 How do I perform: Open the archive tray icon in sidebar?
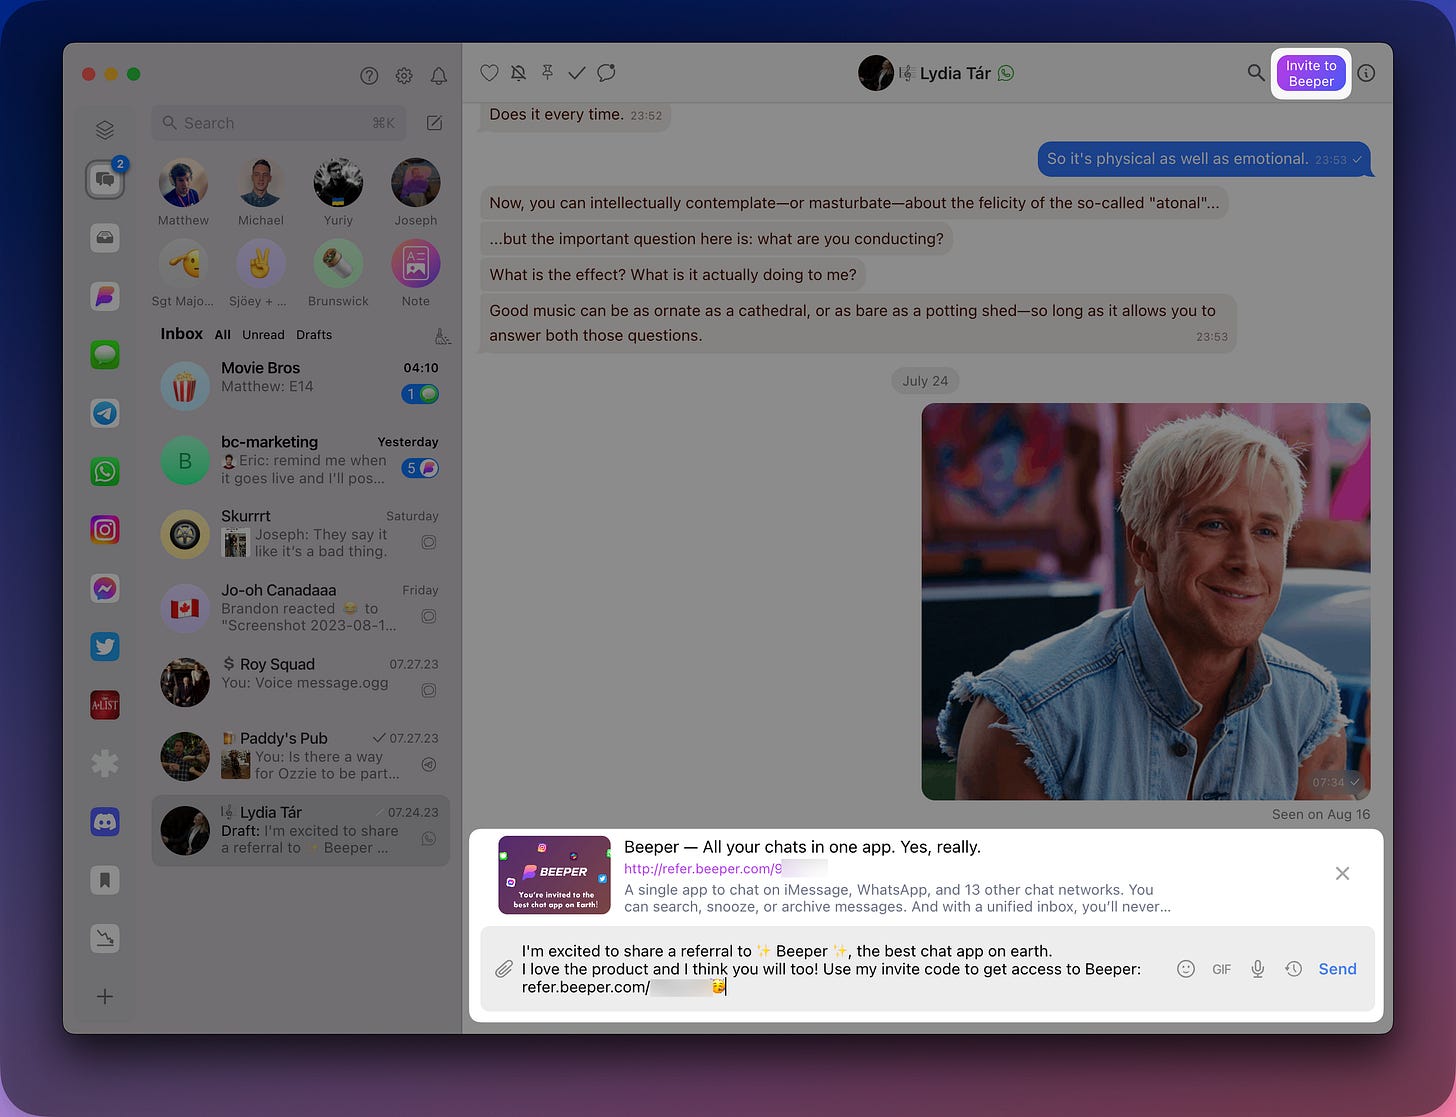pos(105,238)
